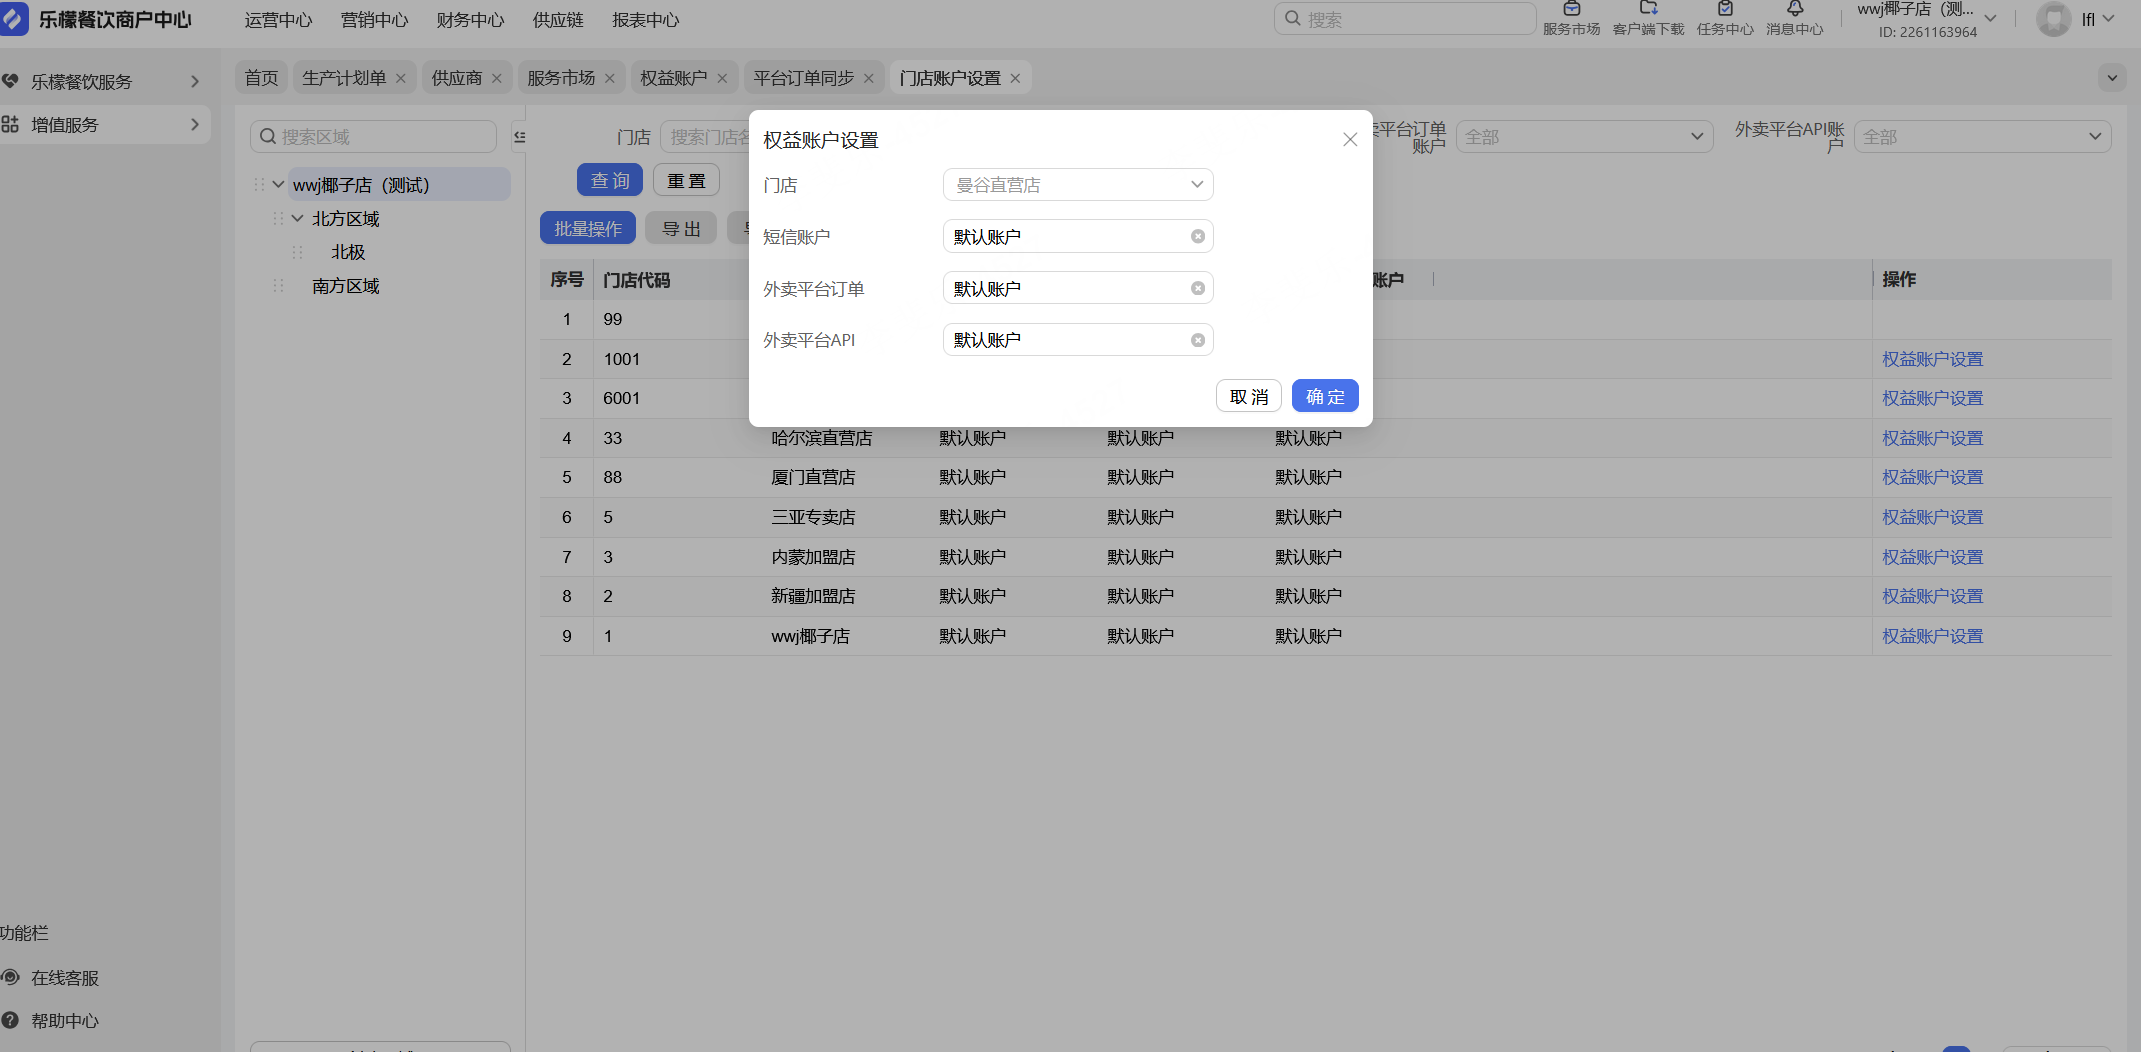
Task: Click the 外卖平台API account input
Action: tap(1078, 341)
